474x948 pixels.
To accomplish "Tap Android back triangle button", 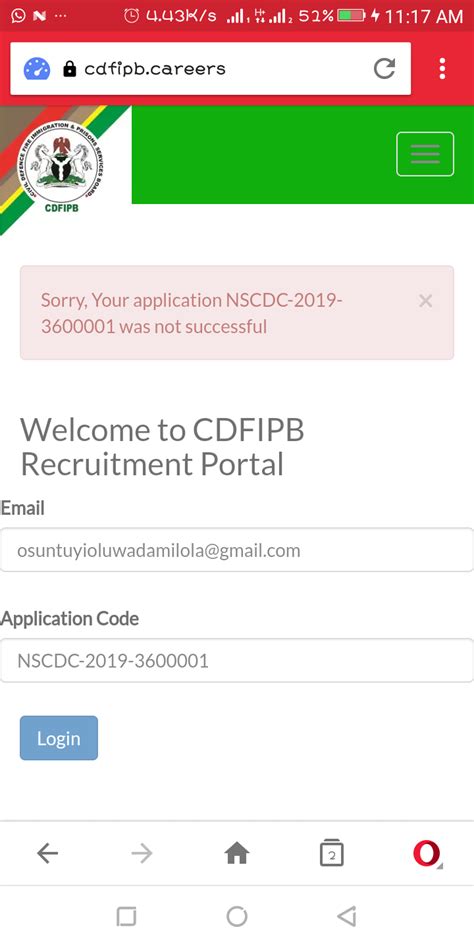I will [x=347, y=917].
